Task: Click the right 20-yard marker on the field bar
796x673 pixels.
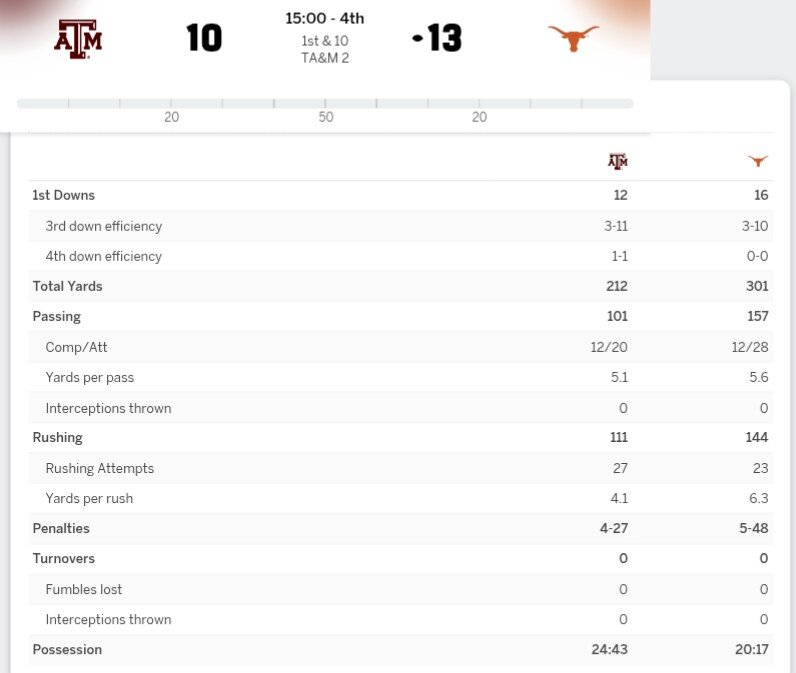Action: (479, 117)
